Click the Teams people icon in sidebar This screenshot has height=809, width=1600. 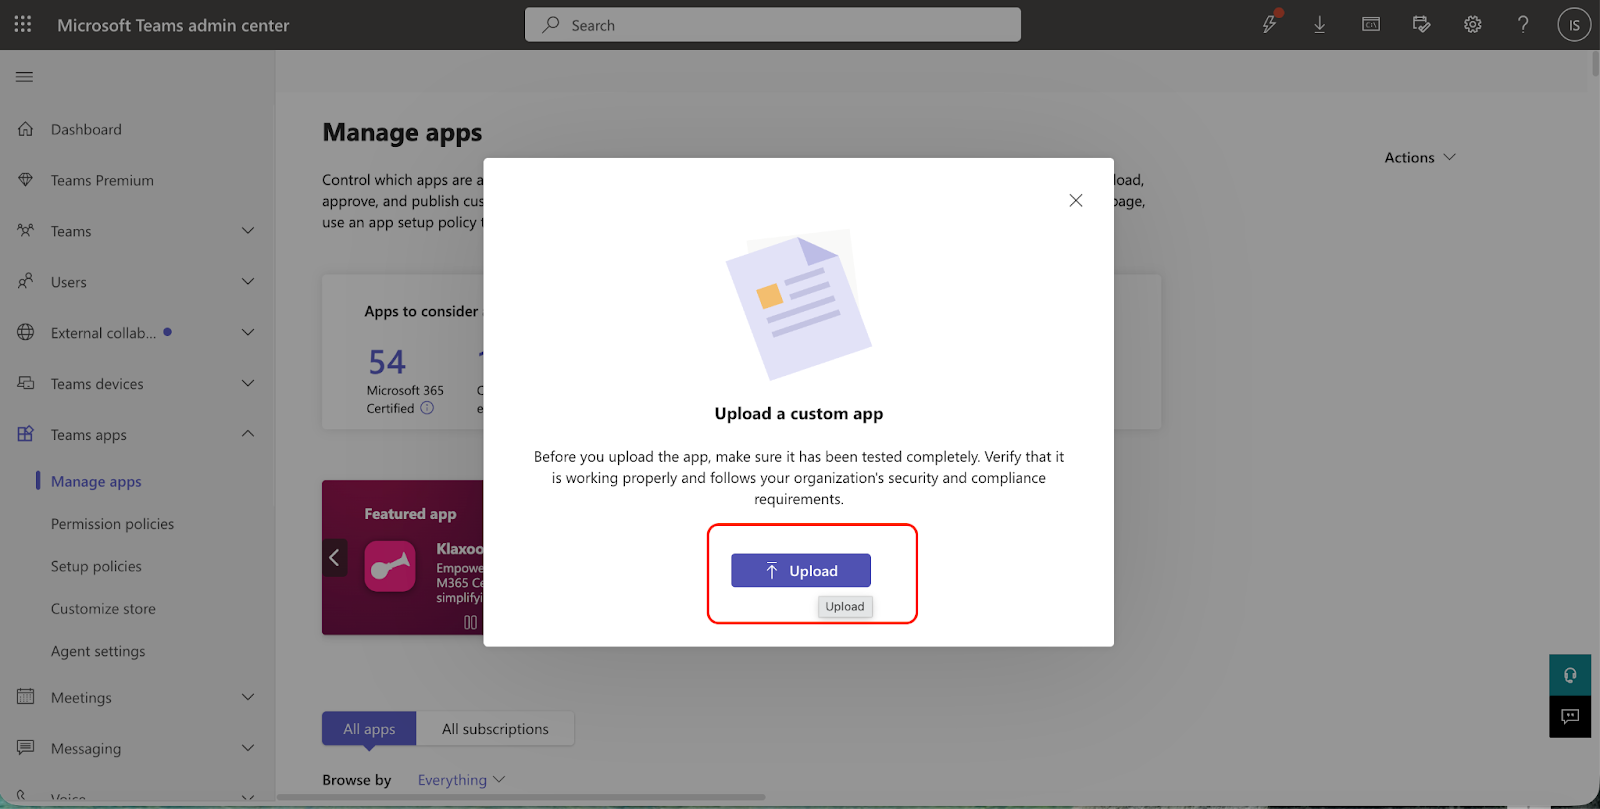26,231
